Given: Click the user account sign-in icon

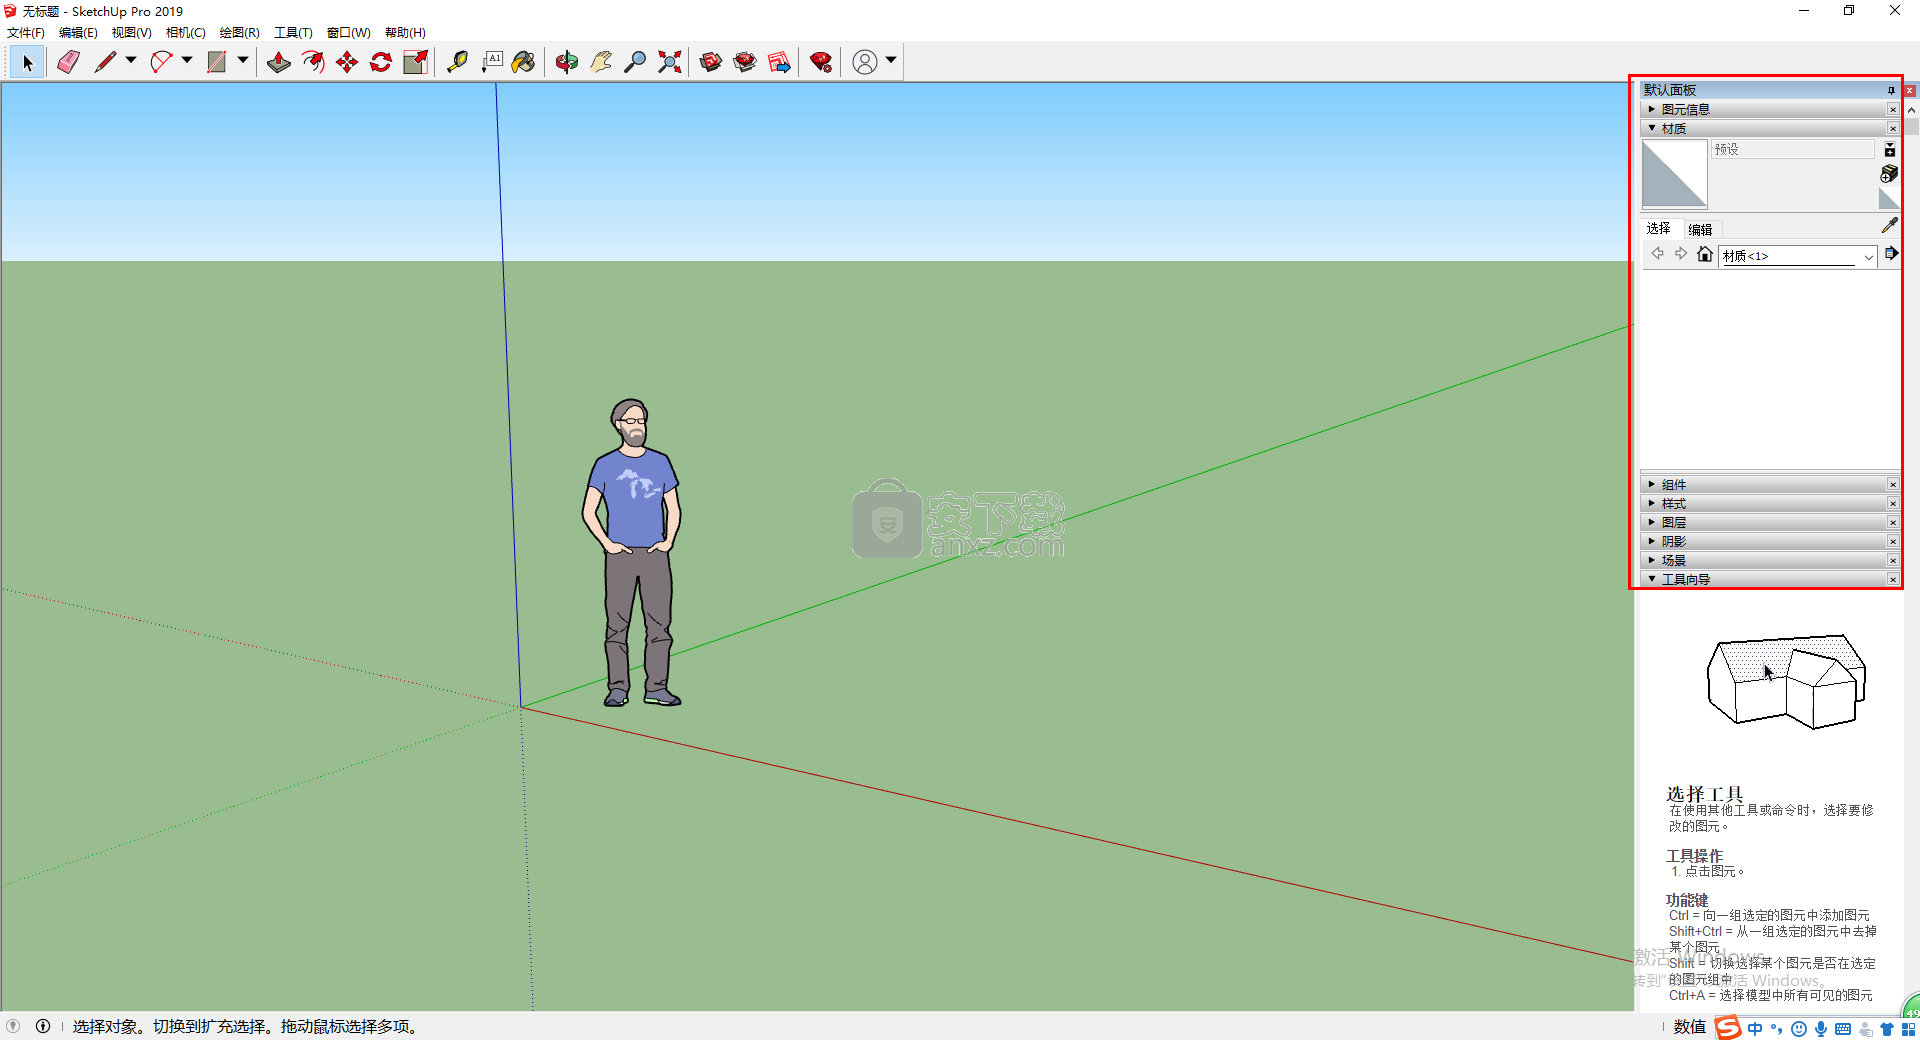Looking at the screenshot, I should tap(865, 62).
